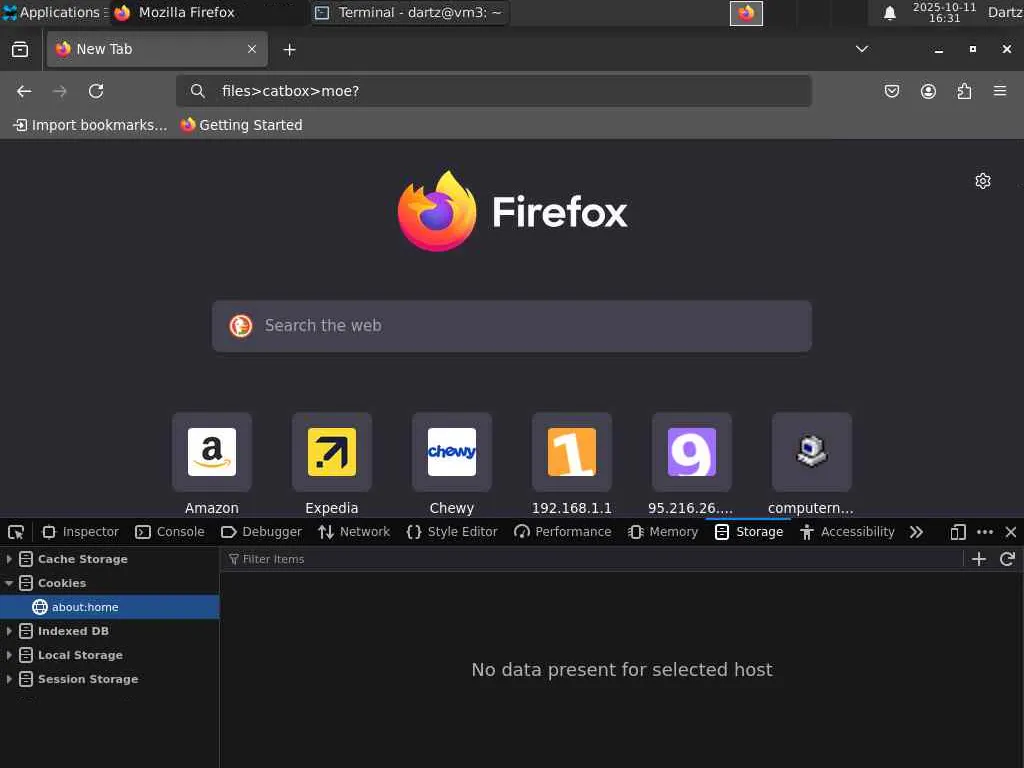This screenshot has height=768, width=1024.
Task: Click Import bookmarks bookmark item
Action: click(x=90, y=125)
